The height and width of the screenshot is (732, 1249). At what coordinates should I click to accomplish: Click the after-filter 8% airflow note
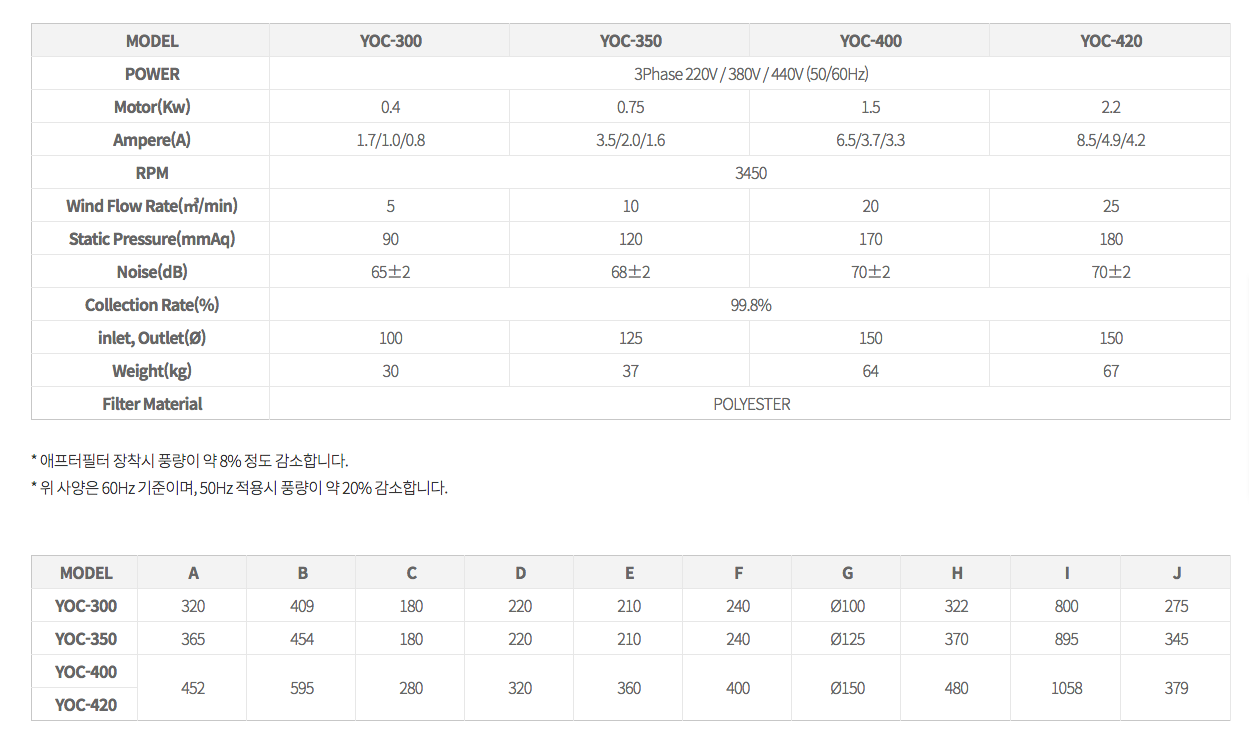point(190,461)
